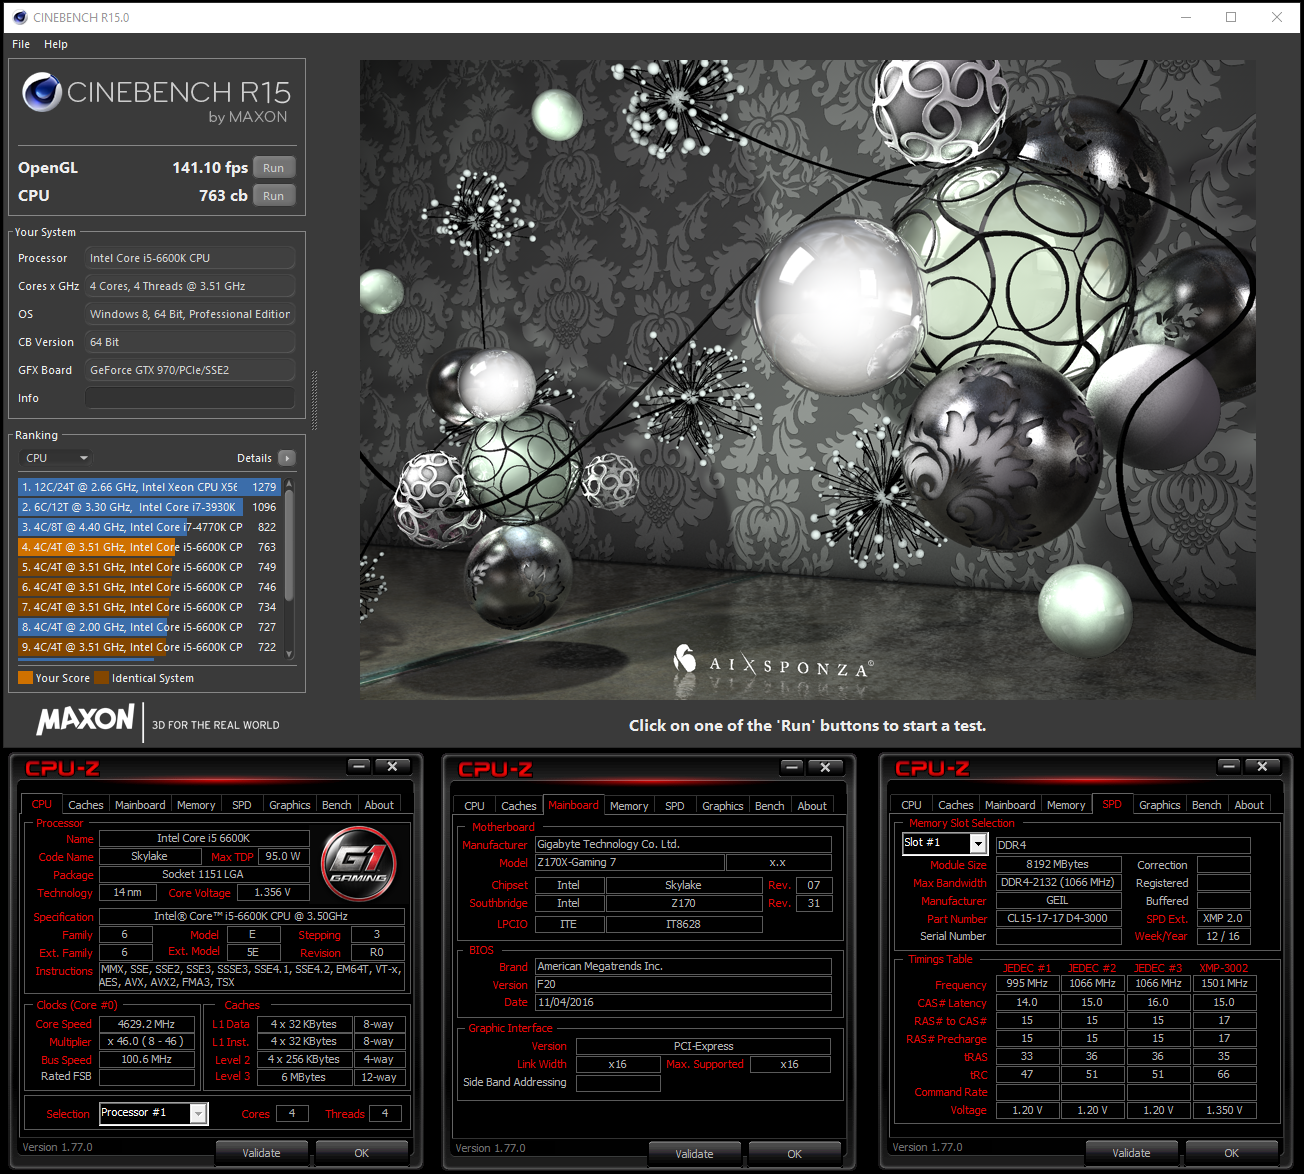Open Memory tab in middle CPU-Z window
Image resolution: width=1304 pixels, height=1174 pixels.
(x=629, y=806)
